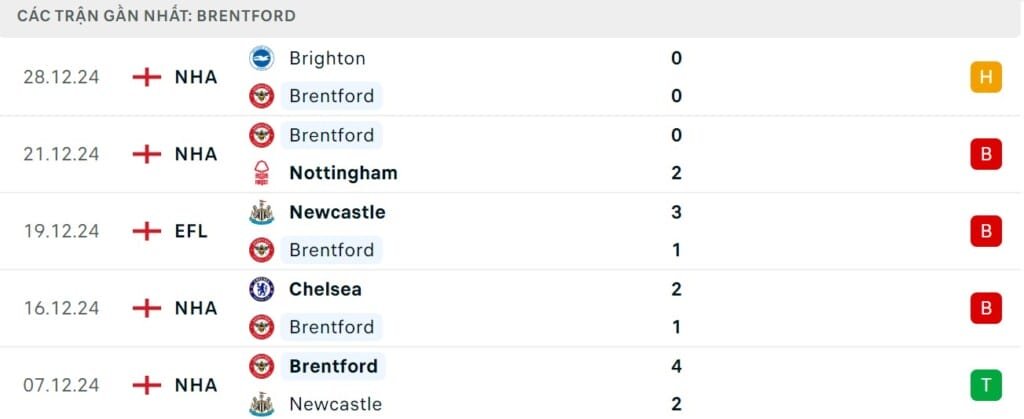Click Brentford crest in the 28.12.24 match
Screen dimensions: 1024x419
[261, 96]
